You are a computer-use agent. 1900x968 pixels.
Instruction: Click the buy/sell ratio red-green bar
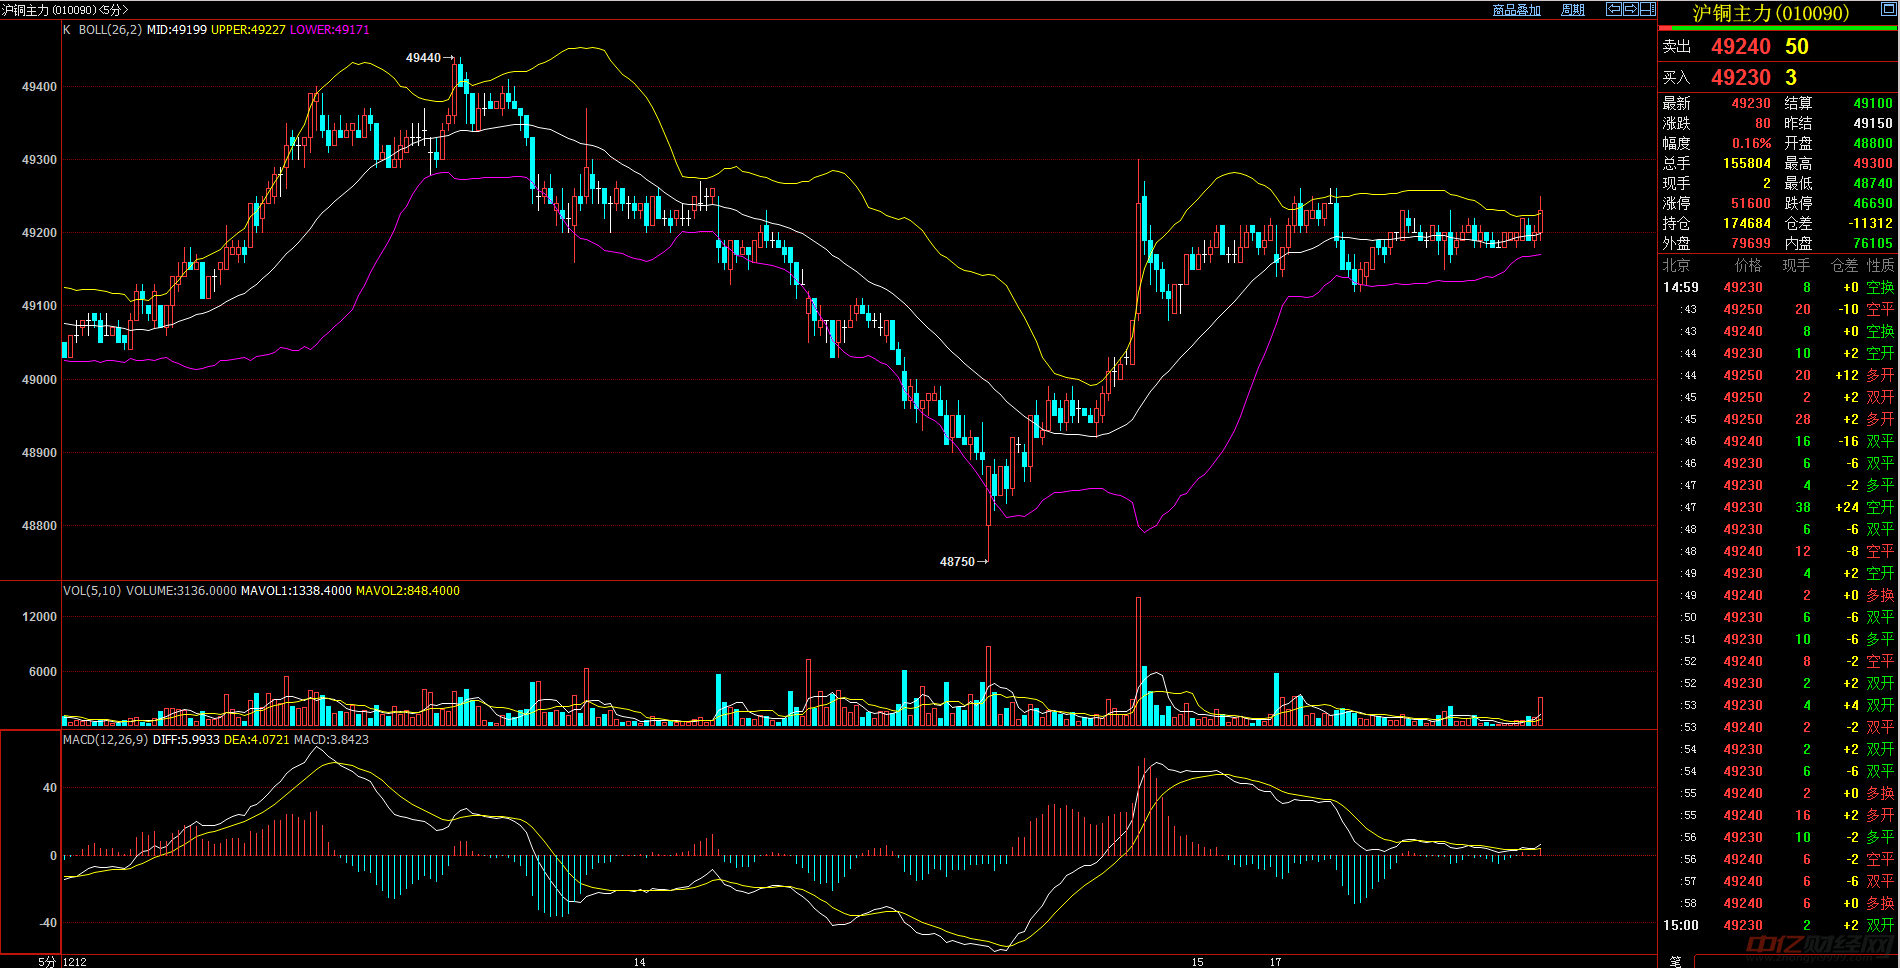pos(1778,28)
